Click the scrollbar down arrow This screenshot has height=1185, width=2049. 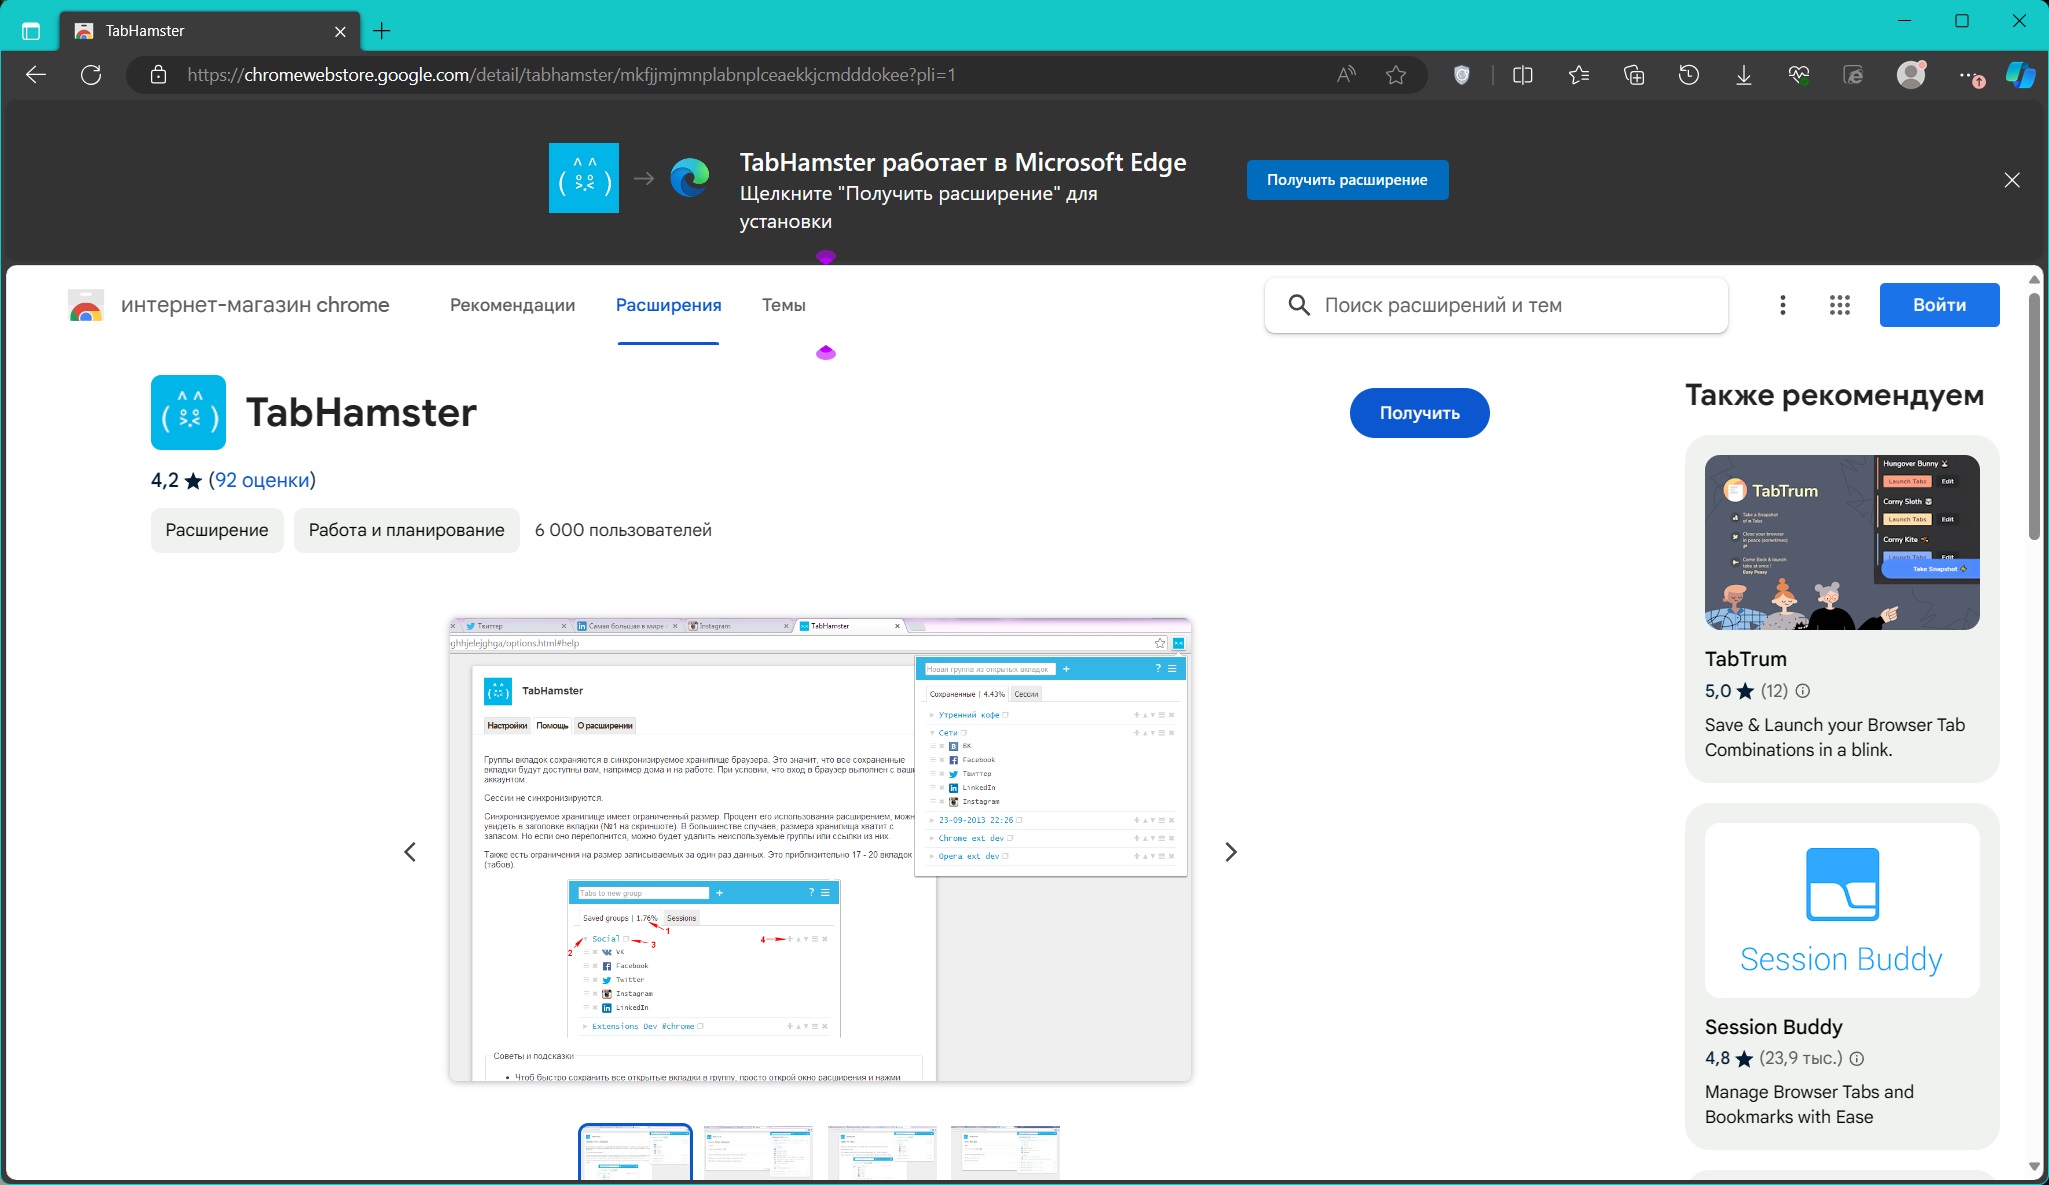[x=2034, y=1166]
